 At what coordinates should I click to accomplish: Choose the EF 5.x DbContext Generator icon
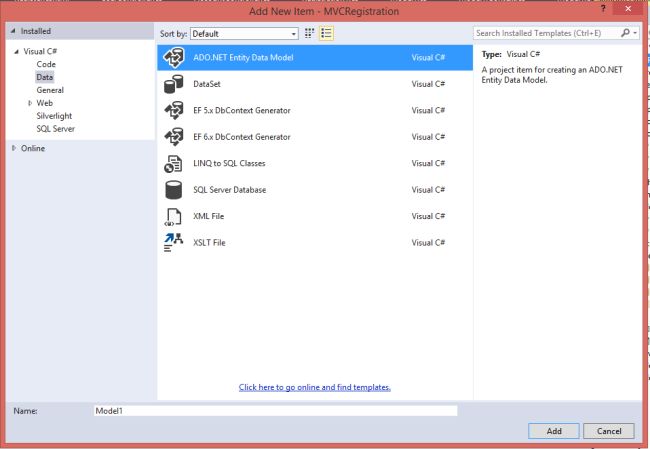tap(174, 111)
